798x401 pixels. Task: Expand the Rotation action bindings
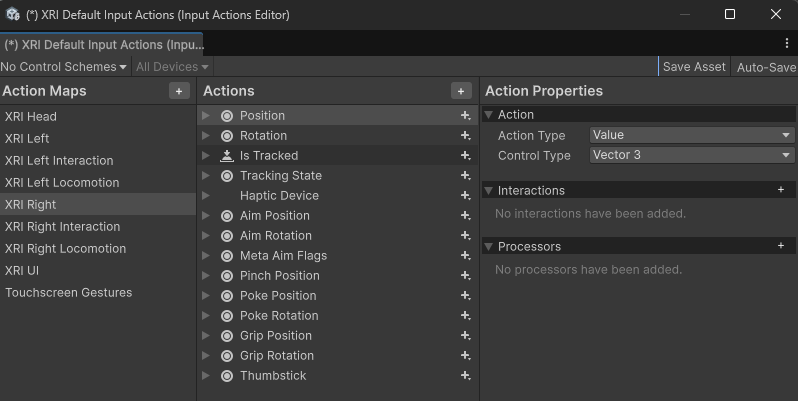pos(206,136)
